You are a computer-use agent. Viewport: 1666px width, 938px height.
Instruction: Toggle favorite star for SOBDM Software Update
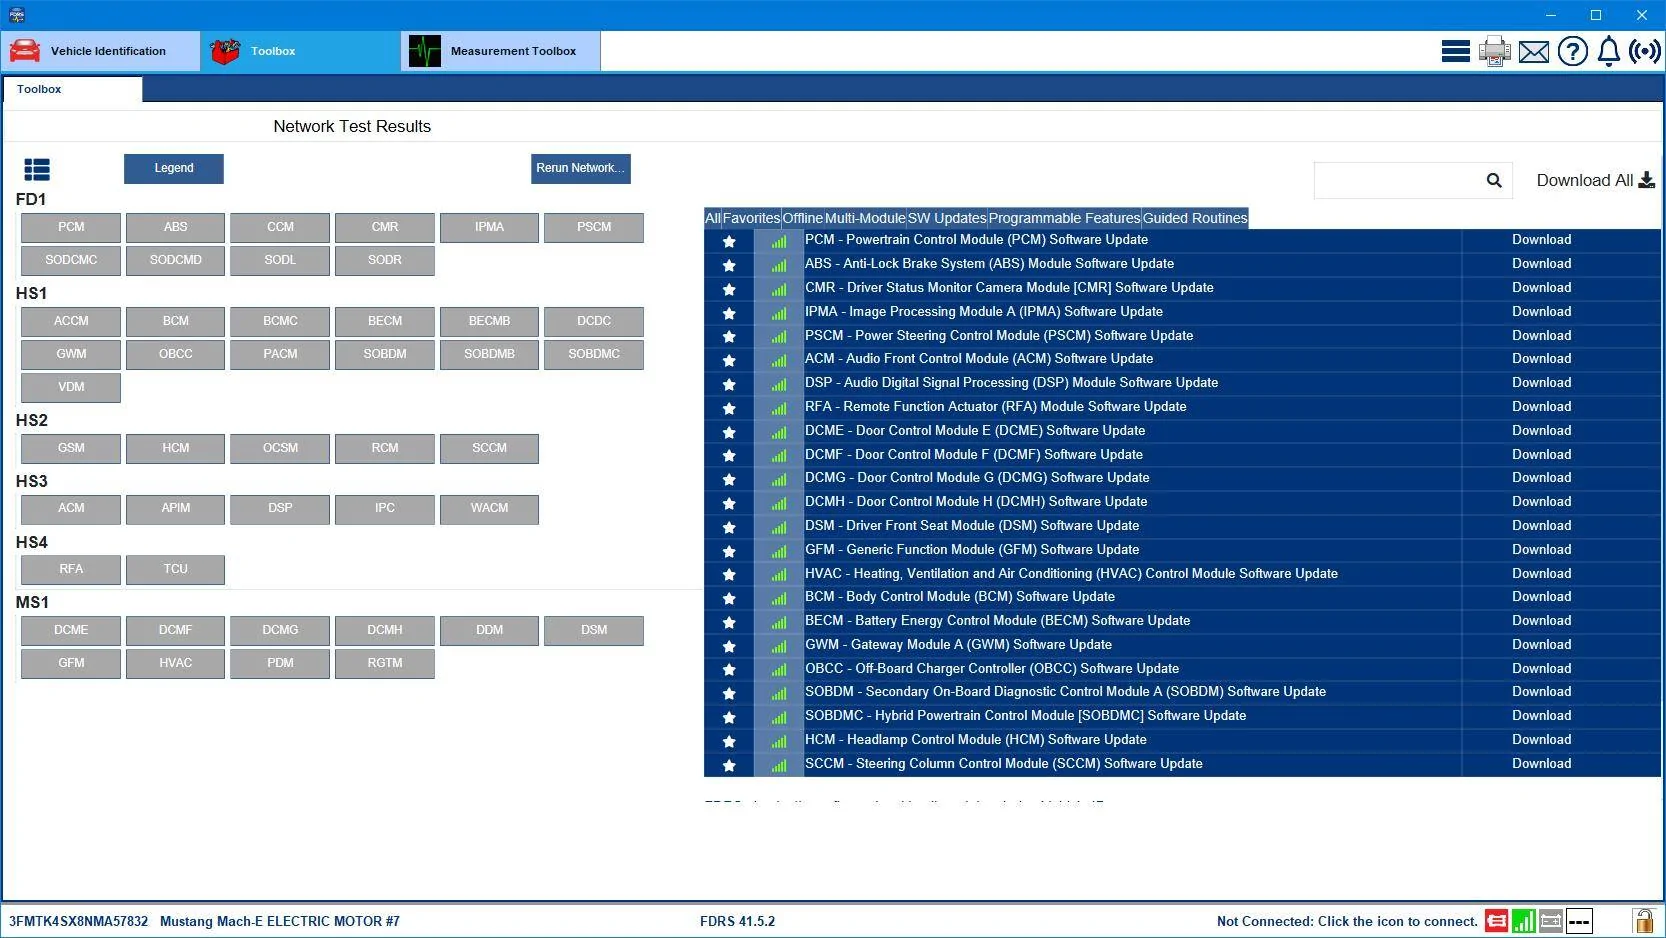pos(729,693)
